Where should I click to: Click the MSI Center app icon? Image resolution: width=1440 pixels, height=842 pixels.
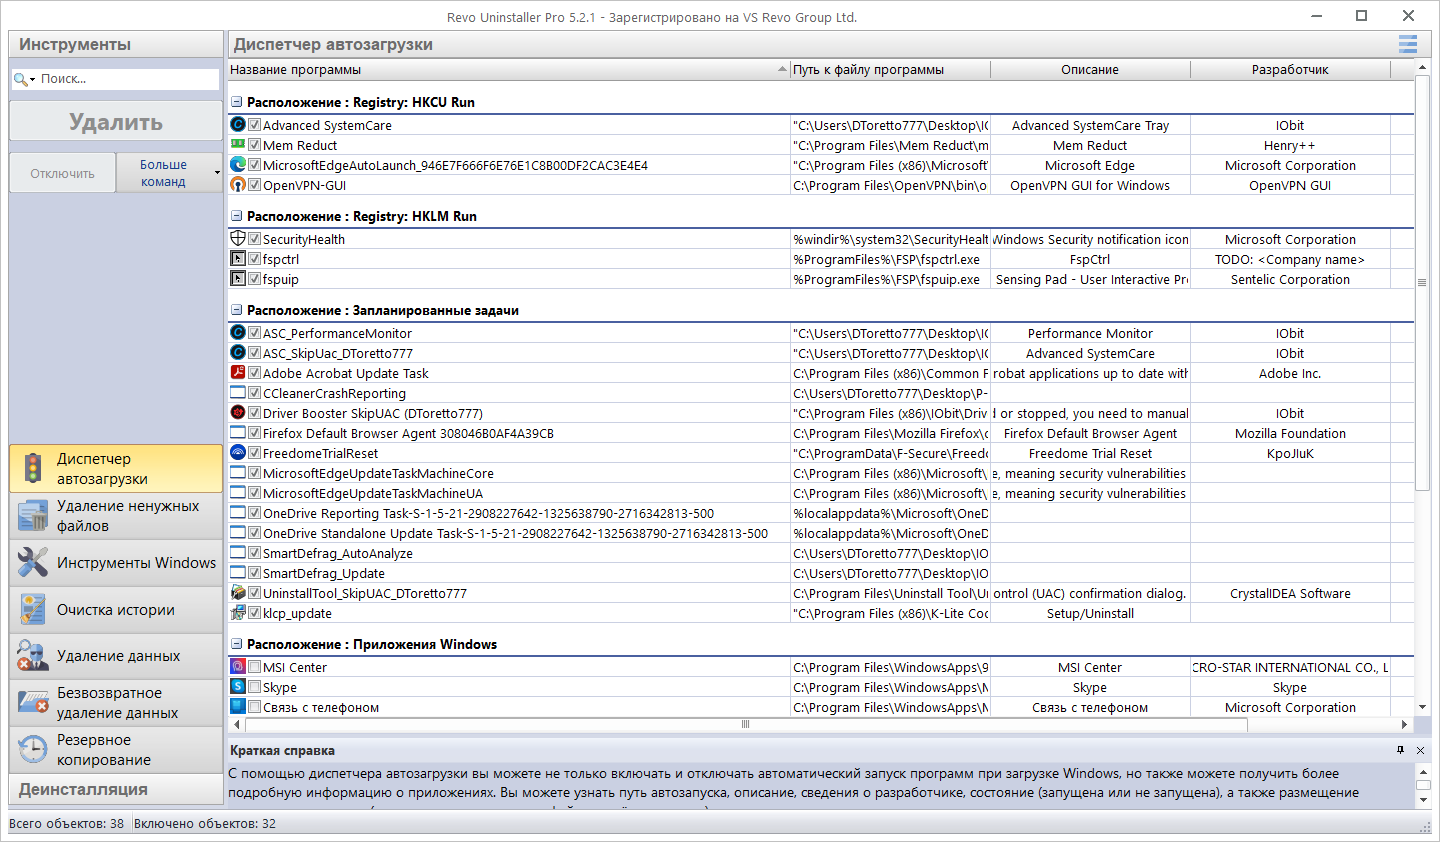click(238, 667)
